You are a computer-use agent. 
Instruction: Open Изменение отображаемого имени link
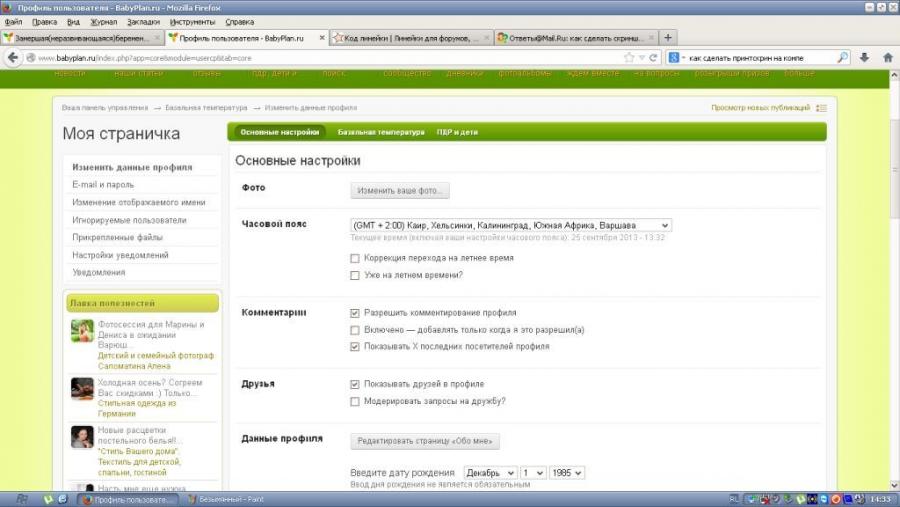click(x=138, y=203)
